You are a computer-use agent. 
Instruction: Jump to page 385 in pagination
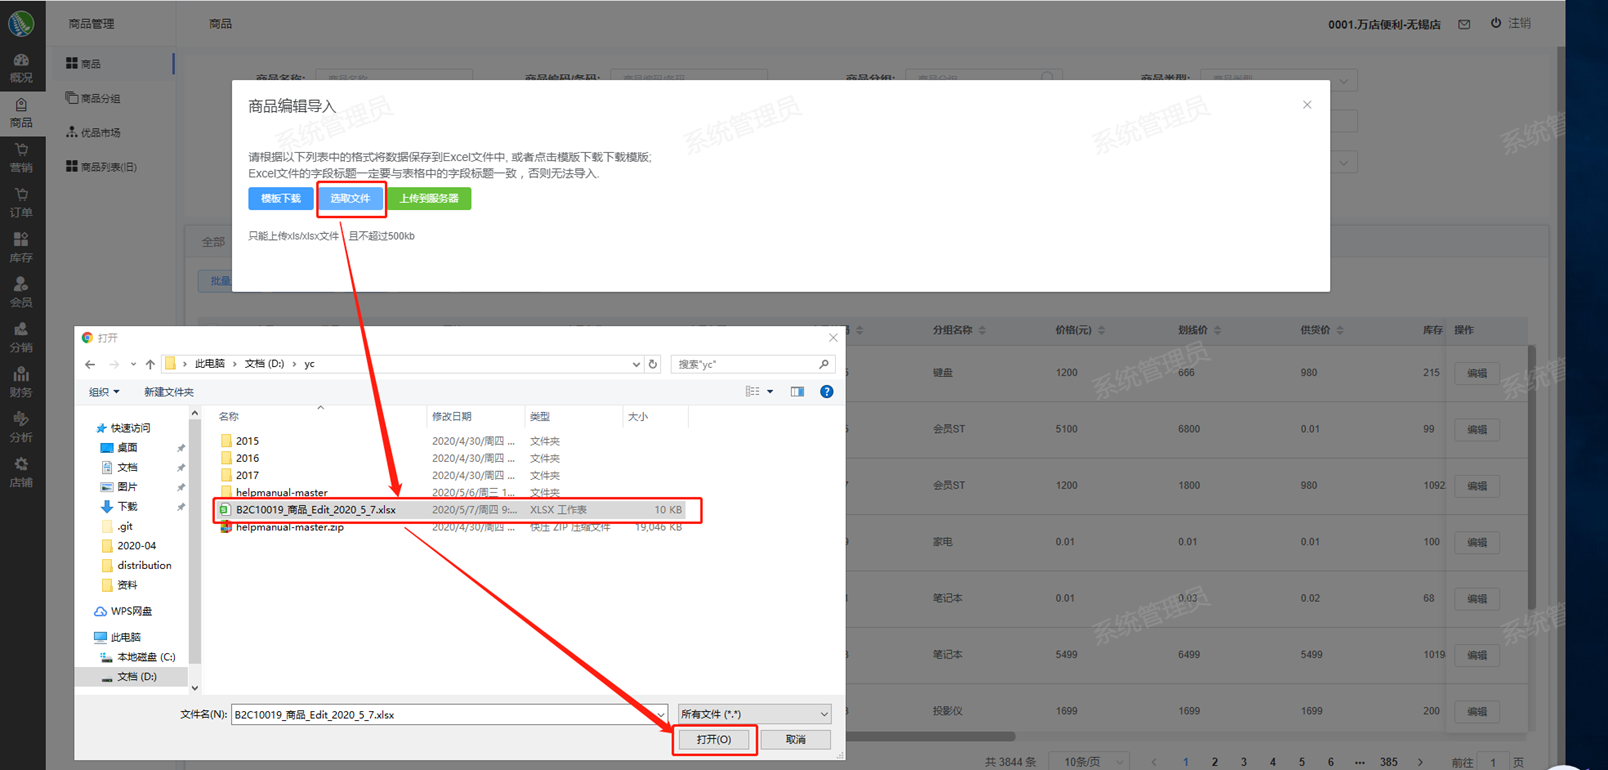[x=1389, y=762]
